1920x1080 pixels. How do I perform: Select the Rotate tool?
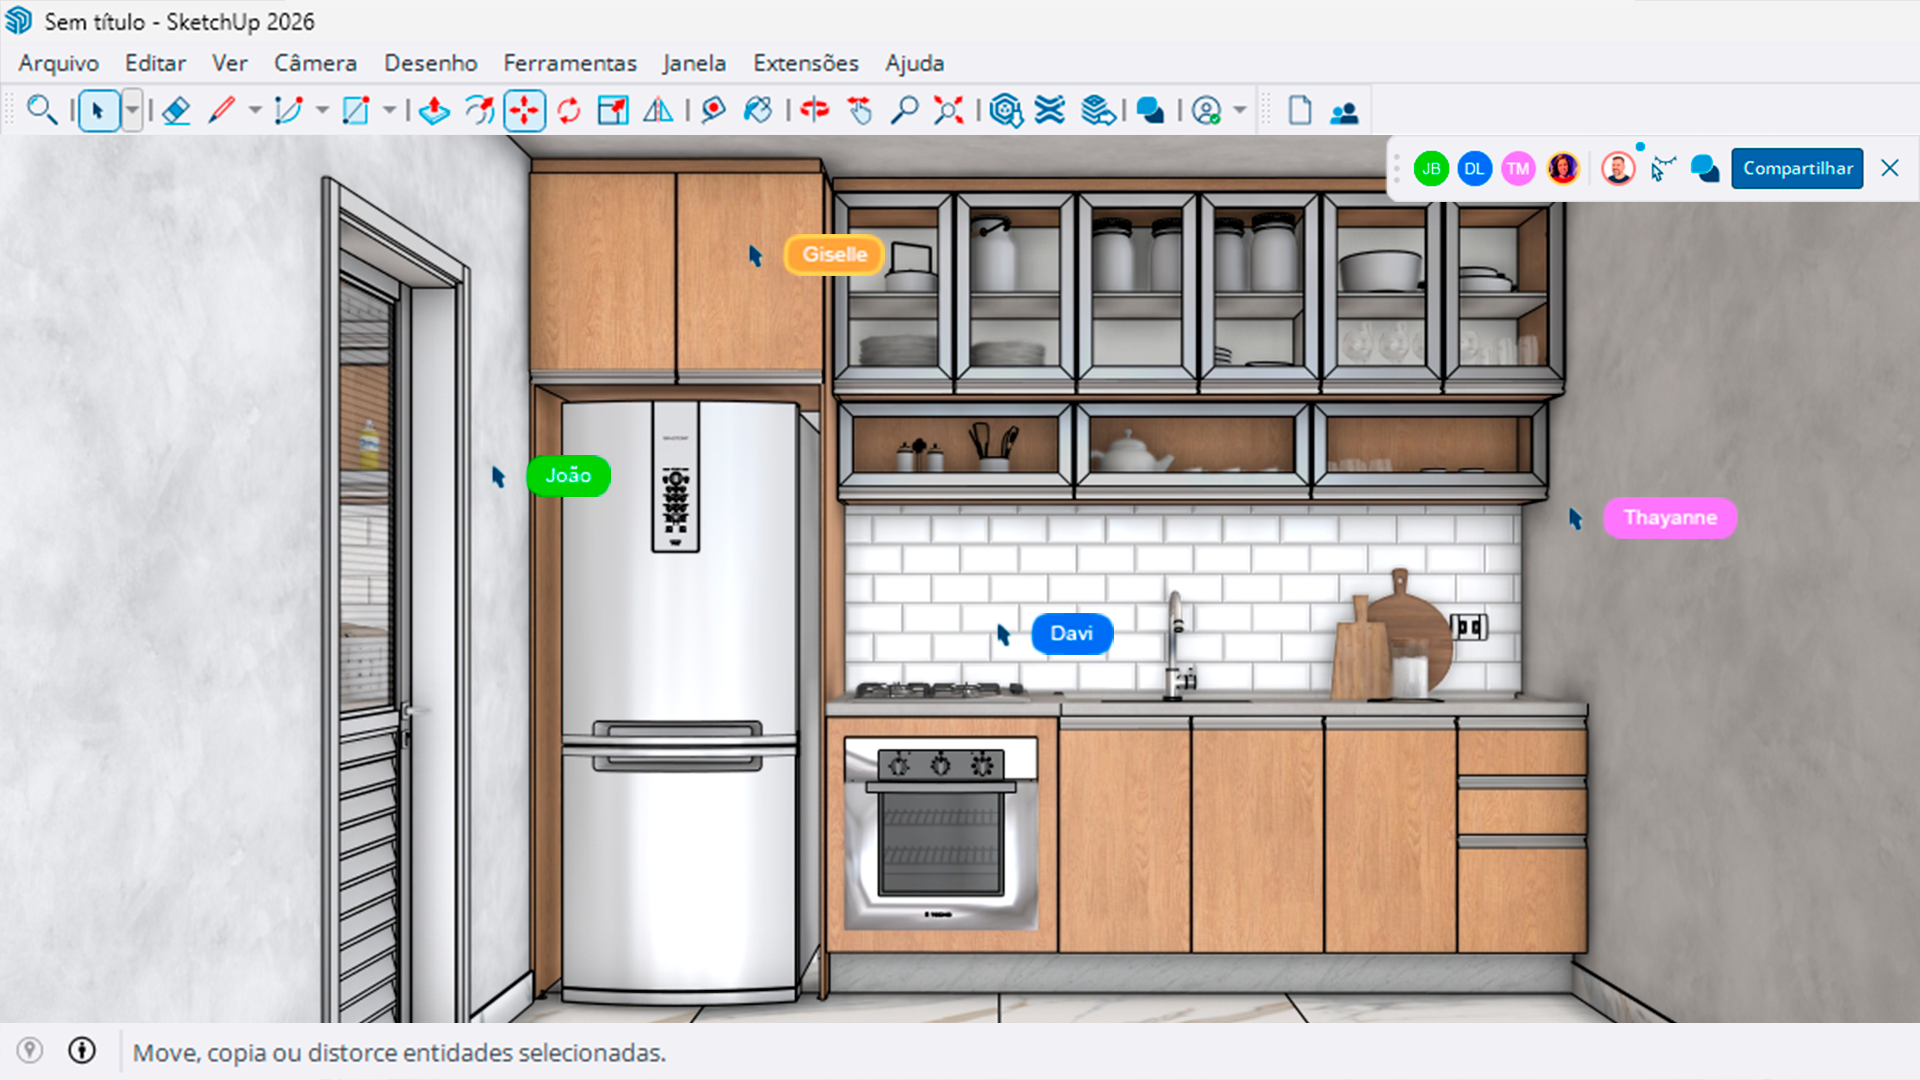[569, 110]
